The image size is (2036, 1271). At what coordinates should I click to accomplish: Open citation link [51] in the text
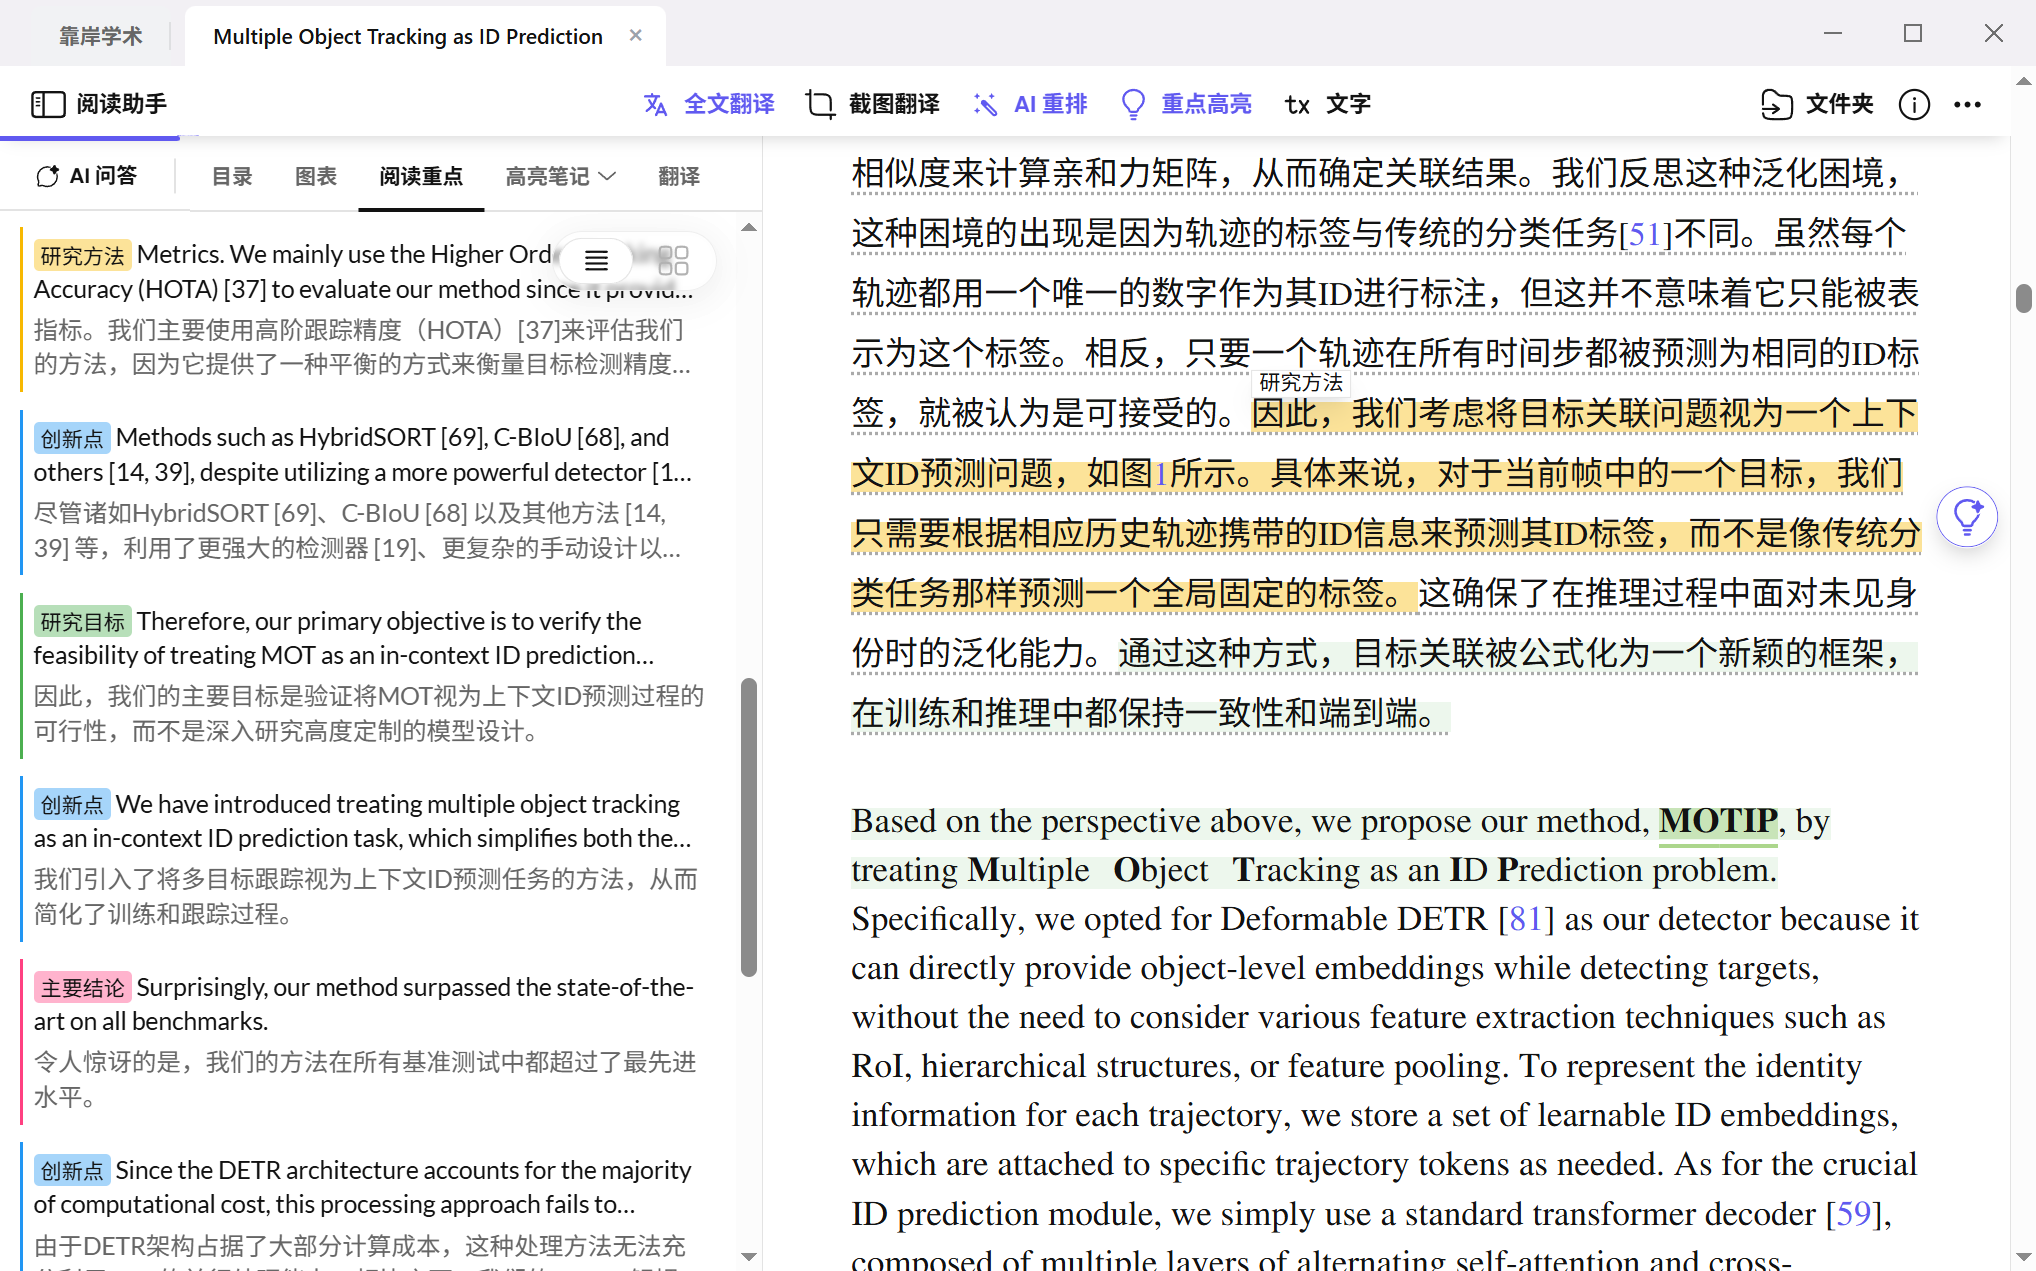1644,233
